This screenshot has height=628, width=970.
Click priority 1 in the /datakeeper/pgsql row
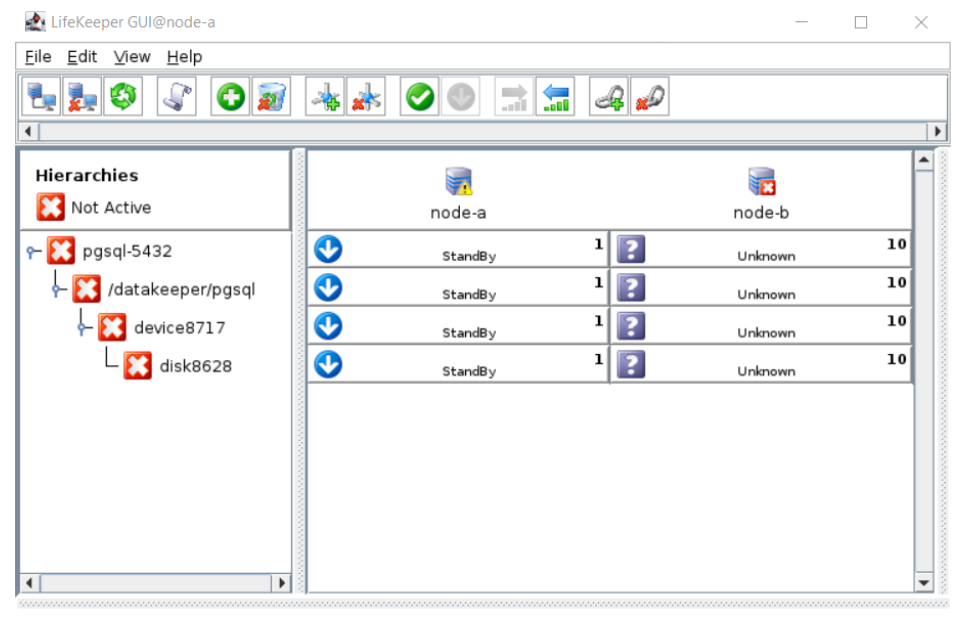598,282
